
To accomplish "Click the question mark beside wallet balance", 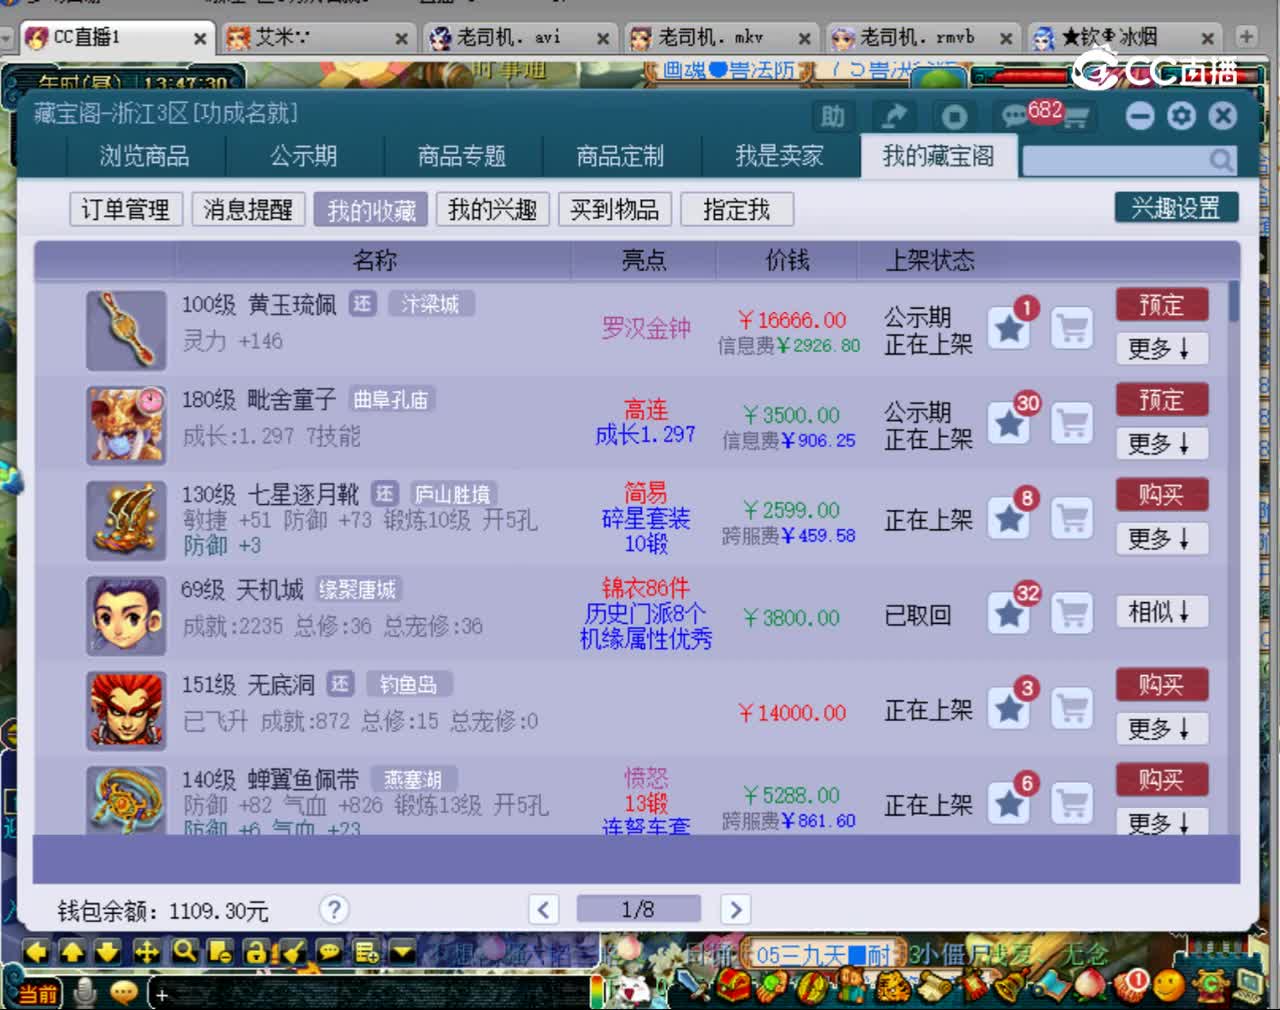I will pyautogui.click(x=334, y=909).
